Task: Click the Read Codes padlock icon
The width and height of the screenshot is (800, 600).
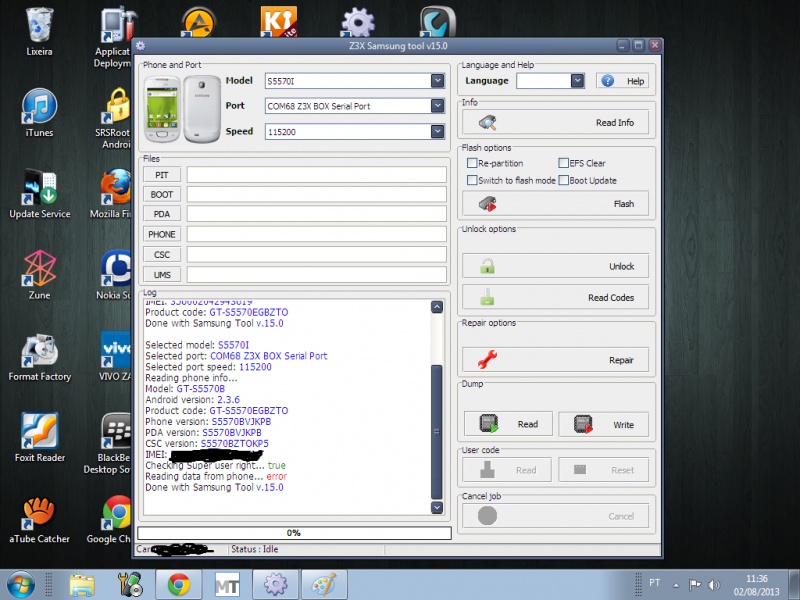Action: point(487,297)
